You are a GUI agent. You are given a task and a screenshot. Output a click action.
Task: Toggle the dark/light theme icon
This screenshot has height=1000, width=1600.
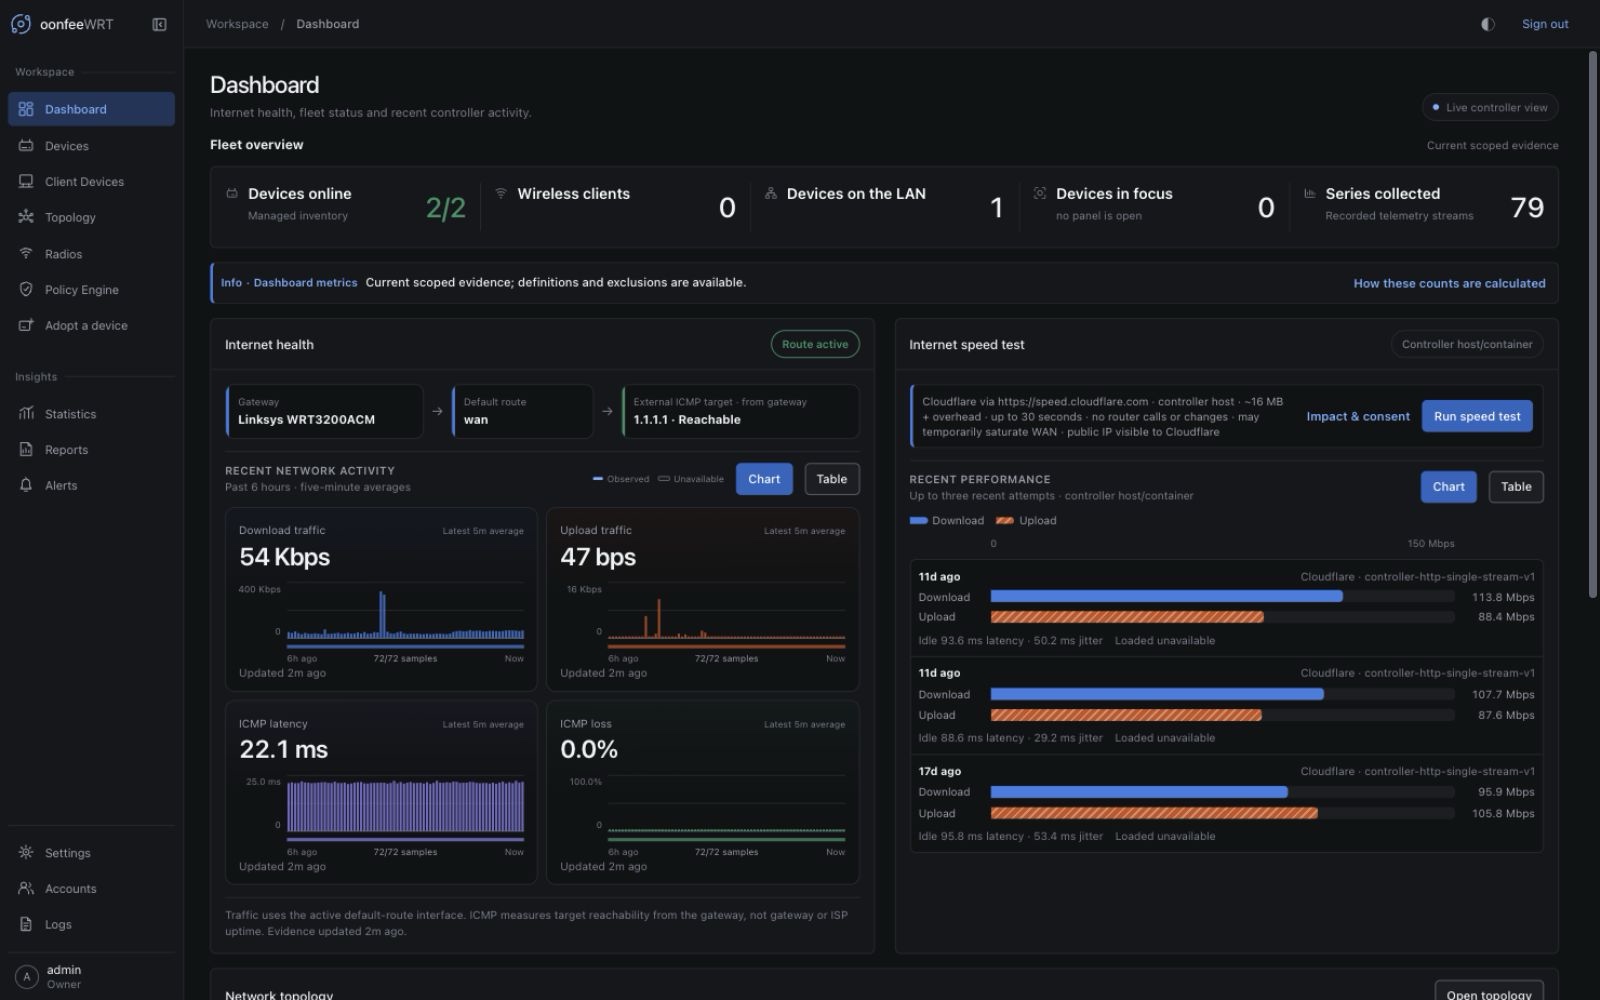coord(1488,24)
